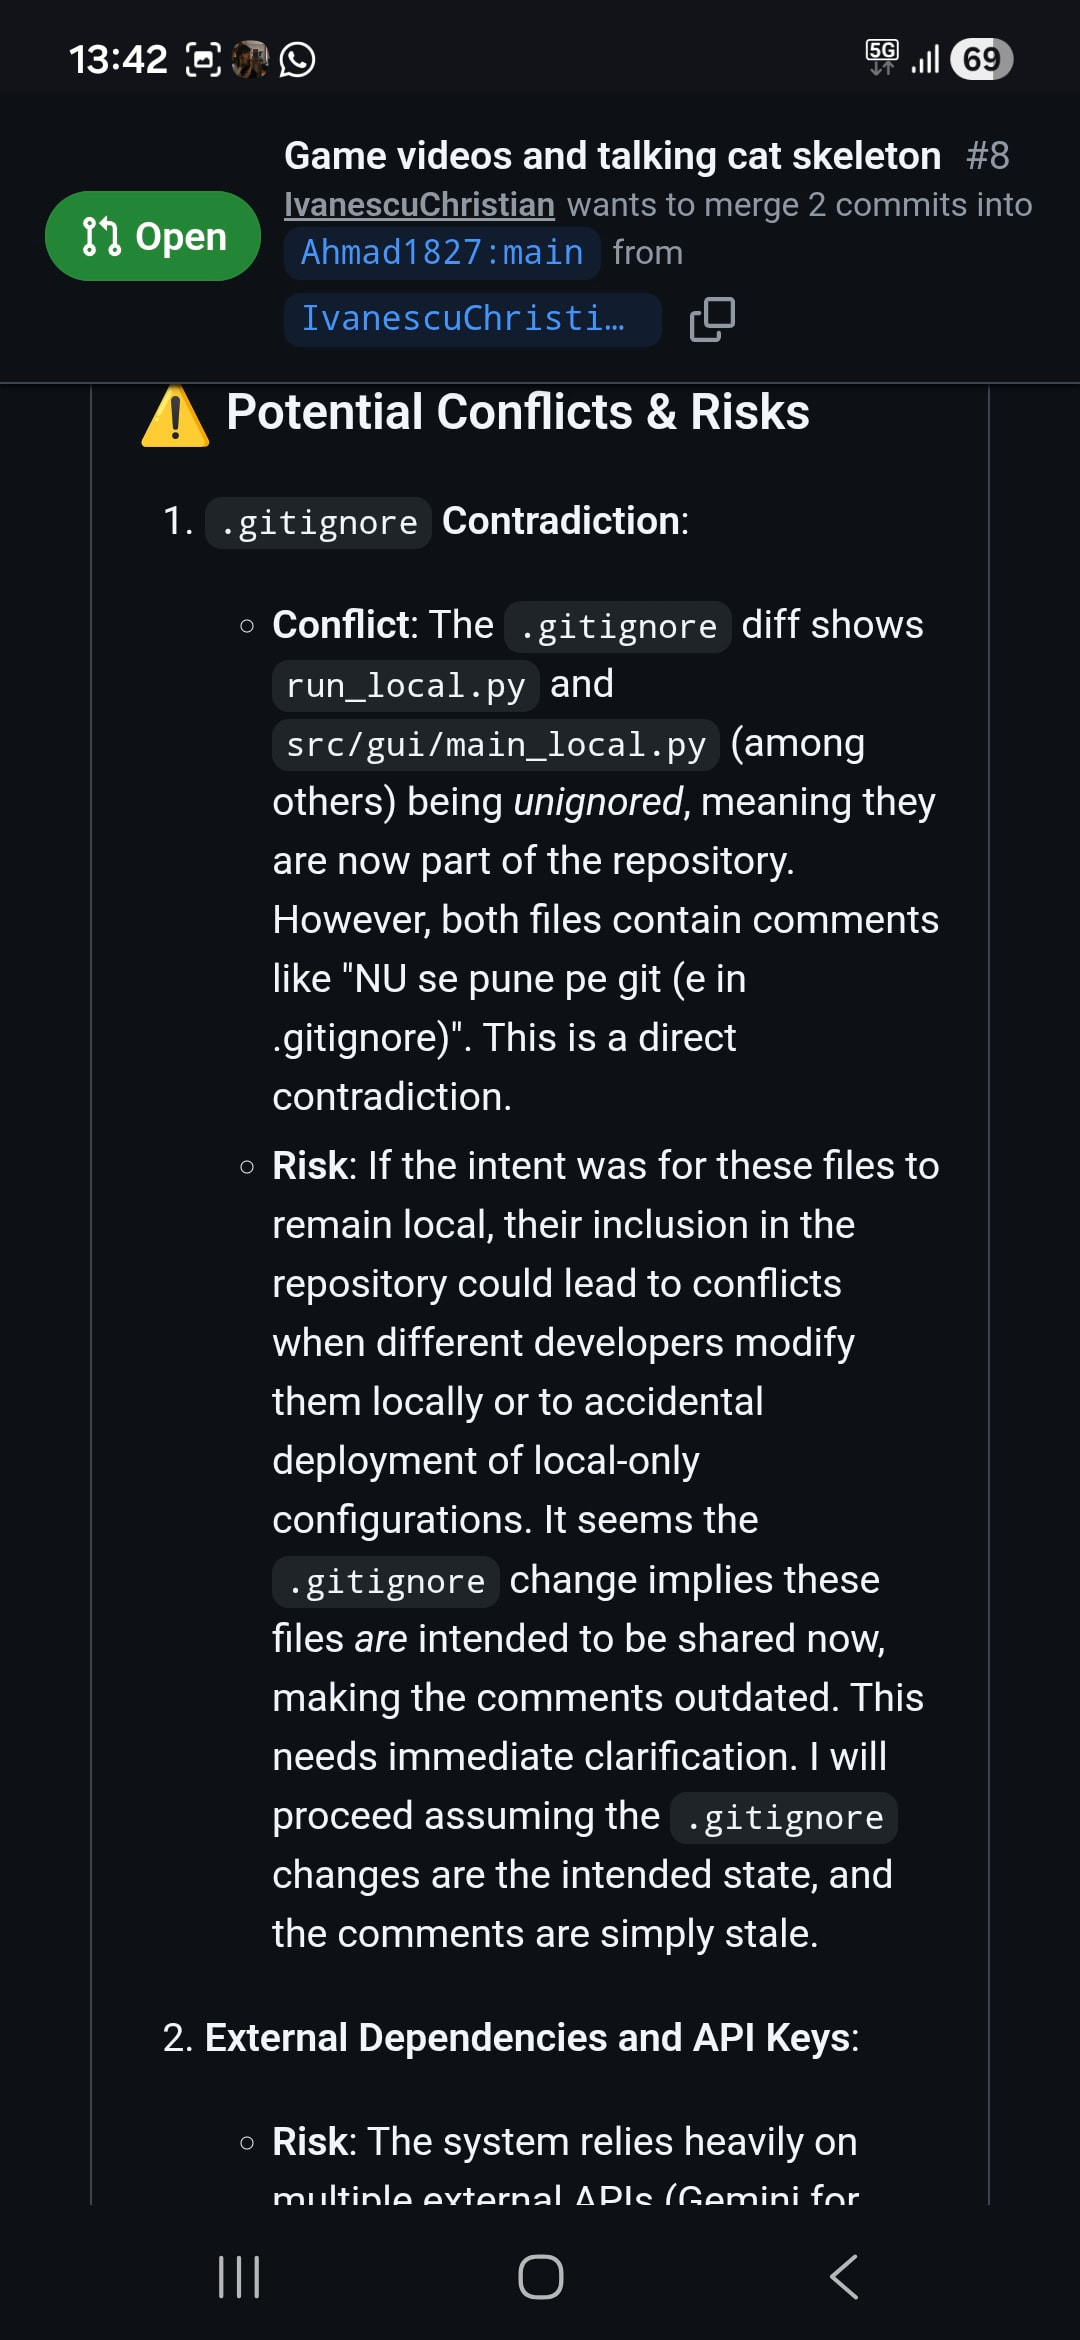Tap the pull request number #8
The width and height of the screenshot is (1080, 2340).
pos(988,156)
